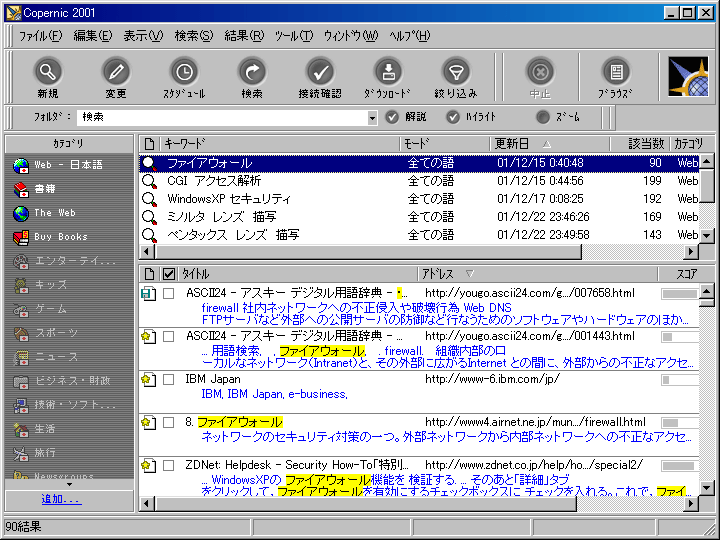Click score bar of ZDNet Helpdesk result
This screenshot has height=540, width=720.
[680, 466]
